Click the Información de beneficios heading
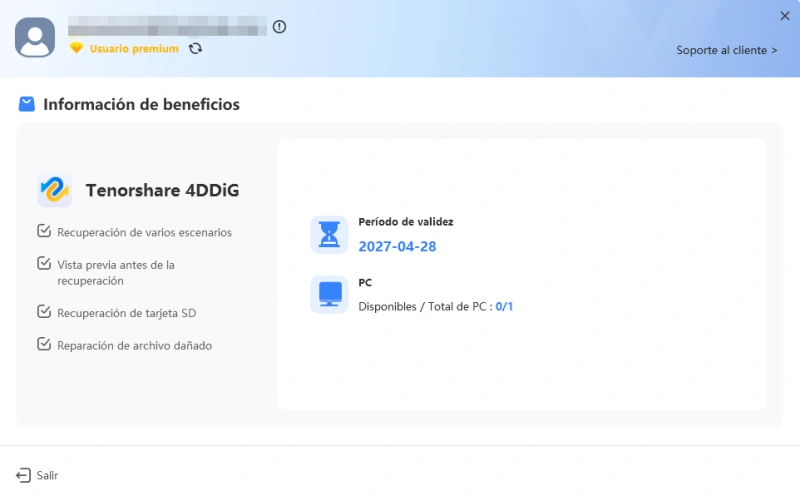This screenshot has height=501, width=800. (x=141, y=104)
